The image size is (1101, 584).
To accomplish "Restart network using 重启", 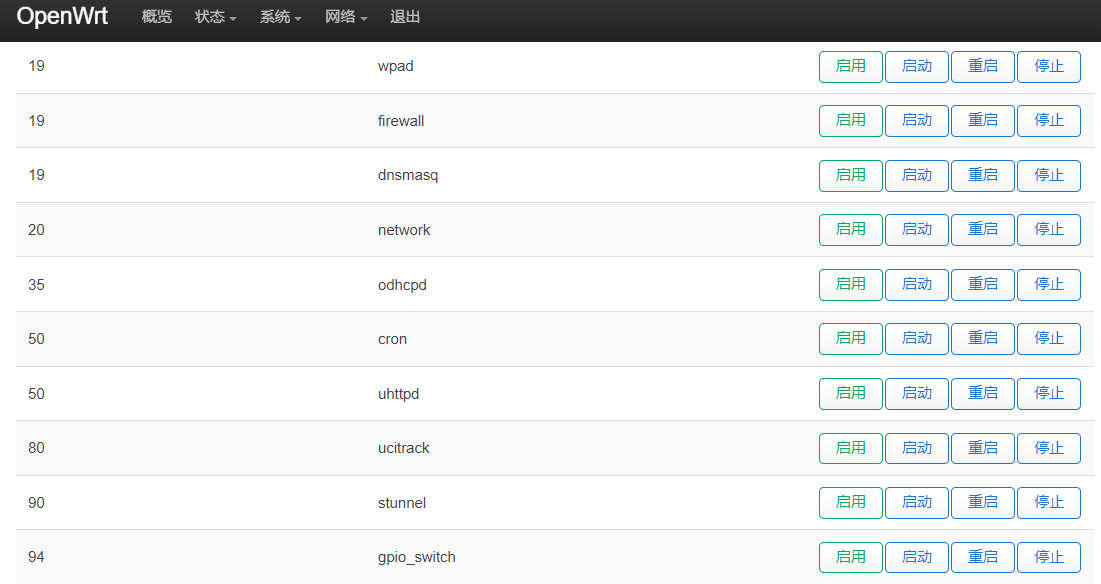I will [x=982, y=230].
